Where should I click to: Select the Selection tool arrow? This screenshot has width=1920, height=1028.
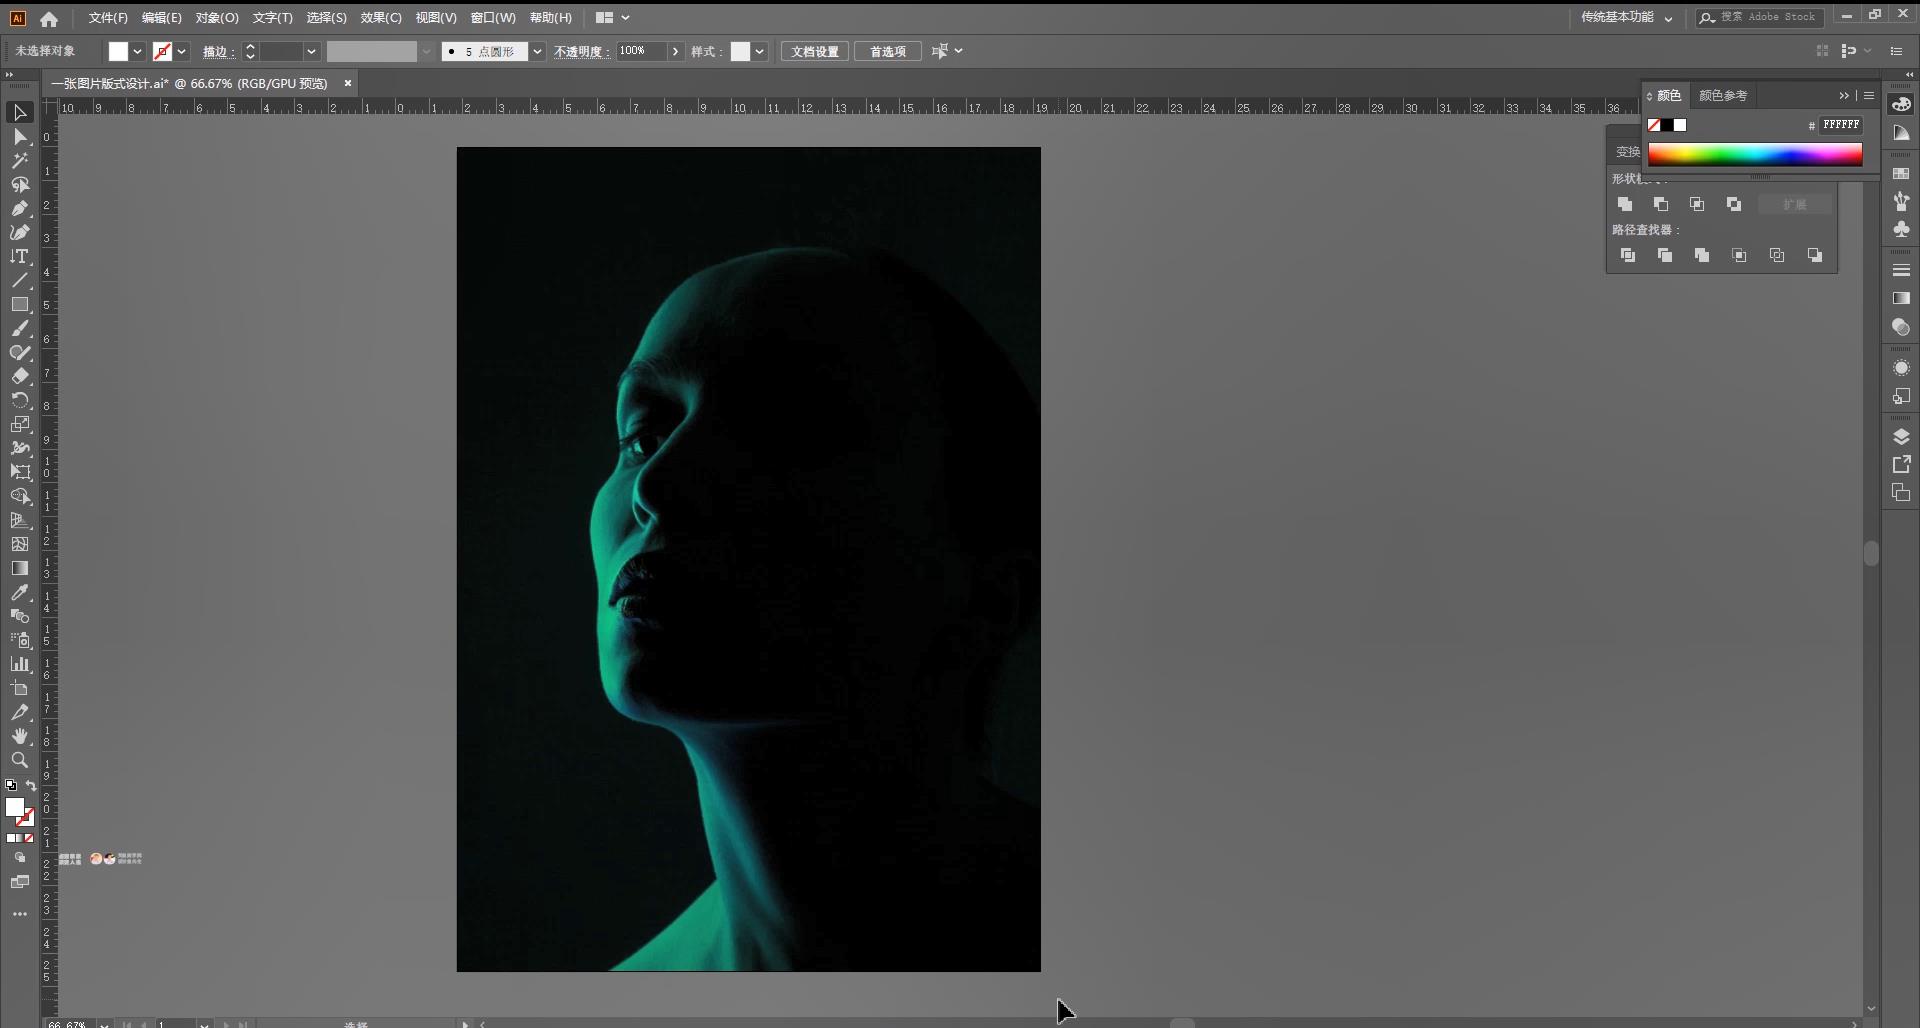coord(20,112)
